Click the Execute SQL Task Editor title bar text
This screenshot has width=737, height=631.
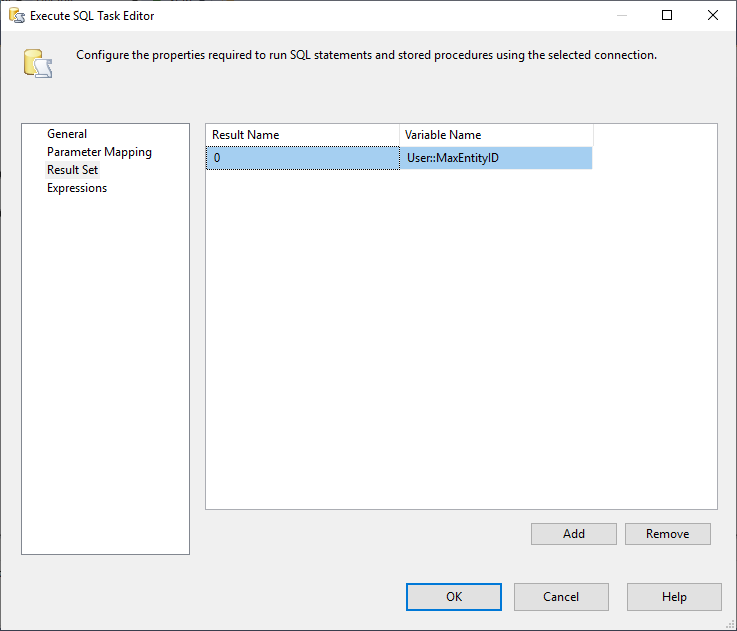point(92,16)
